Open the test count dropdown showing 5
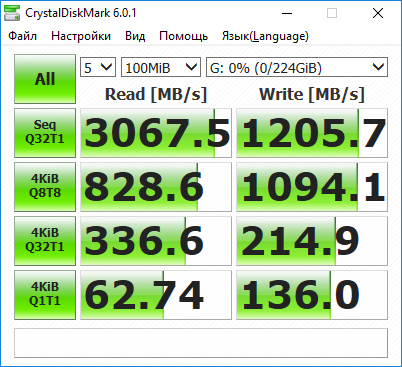The width and height of the screenshot is (402, 367). [x=98, y=67]
